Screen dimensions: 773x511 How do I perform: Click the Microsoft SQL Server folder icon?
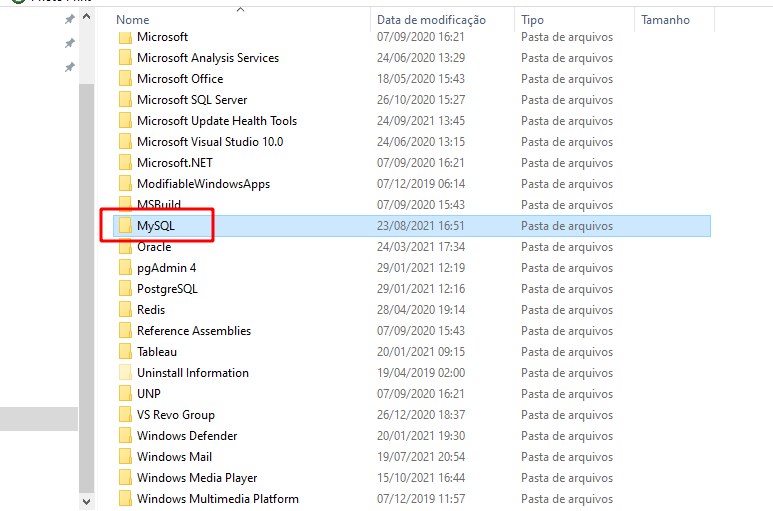125,100
